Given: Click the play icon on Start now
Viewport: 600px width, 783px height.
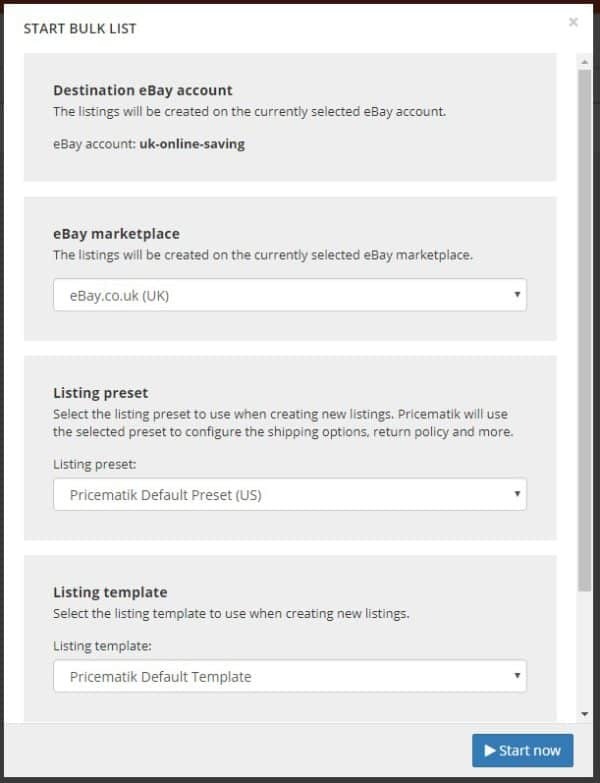Looking at the screenshot, I should [x=490, y=750].
